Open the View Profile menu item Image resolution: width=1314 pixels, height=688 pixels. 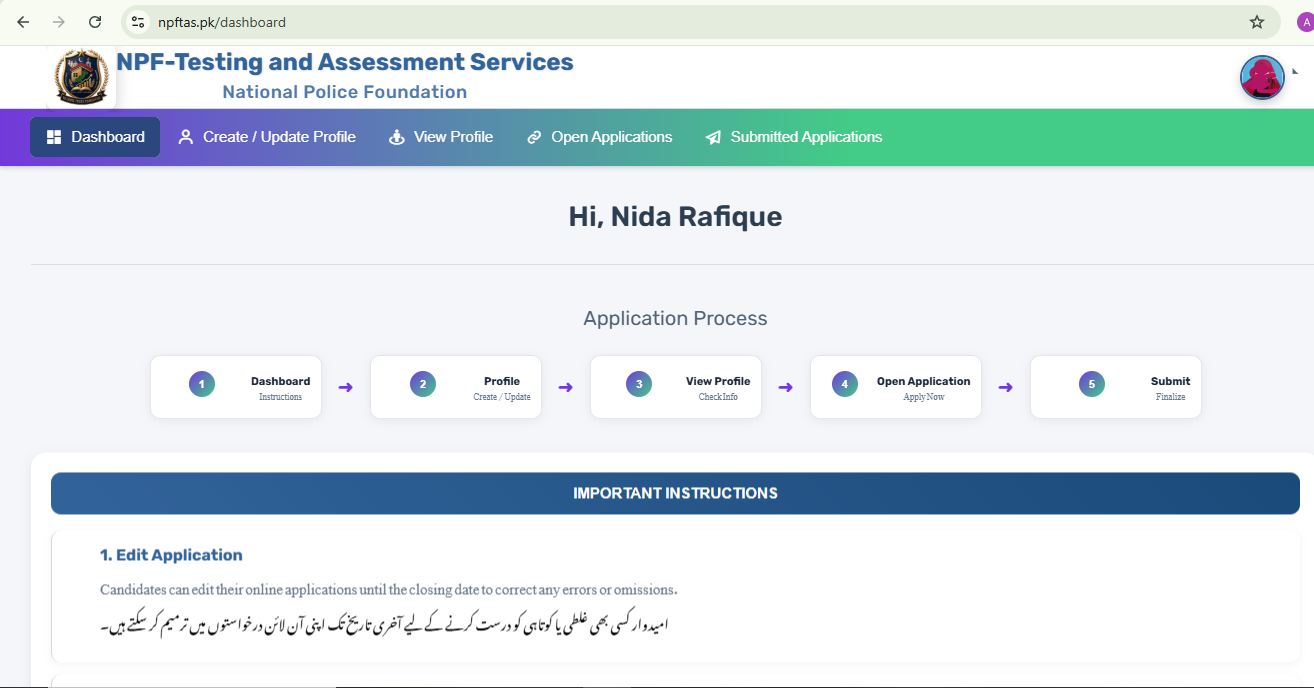tap(441, 137)
